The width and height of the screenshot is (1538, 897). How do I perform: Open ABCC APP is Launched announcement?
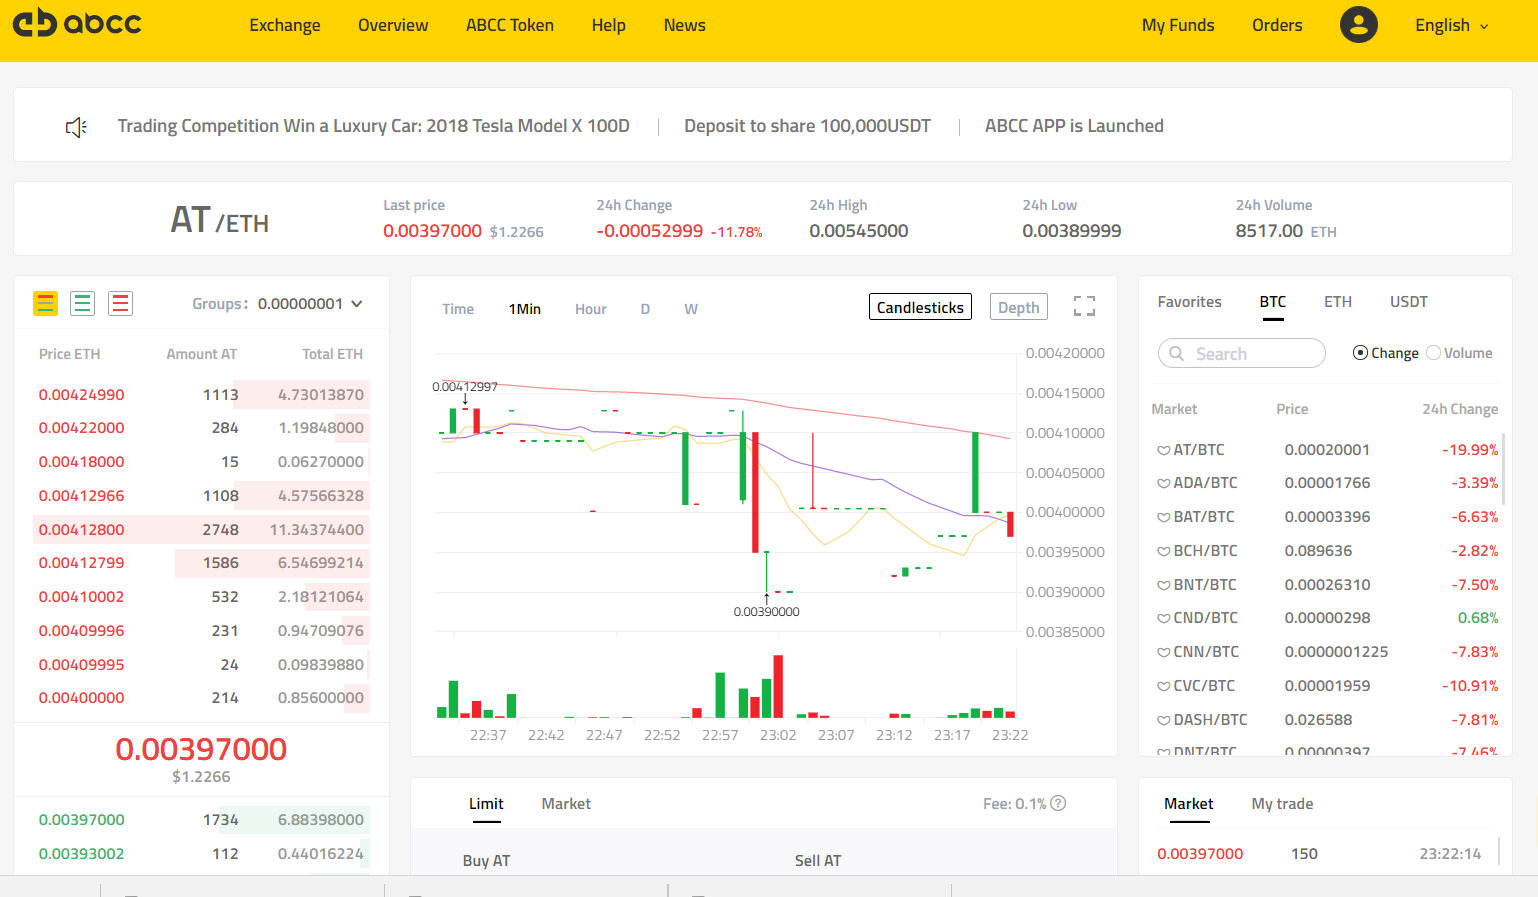[x=1074, y=126]
